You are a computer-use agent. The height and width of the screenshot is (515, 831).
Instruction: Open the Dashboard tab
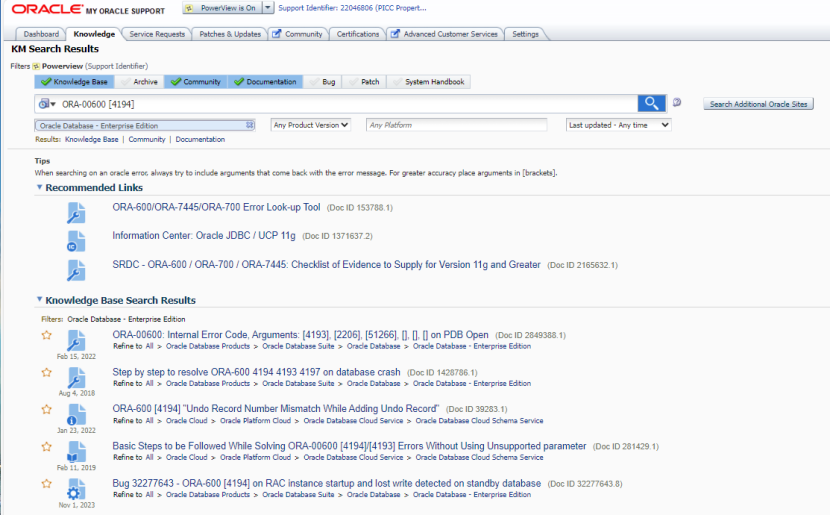[41, 34]
